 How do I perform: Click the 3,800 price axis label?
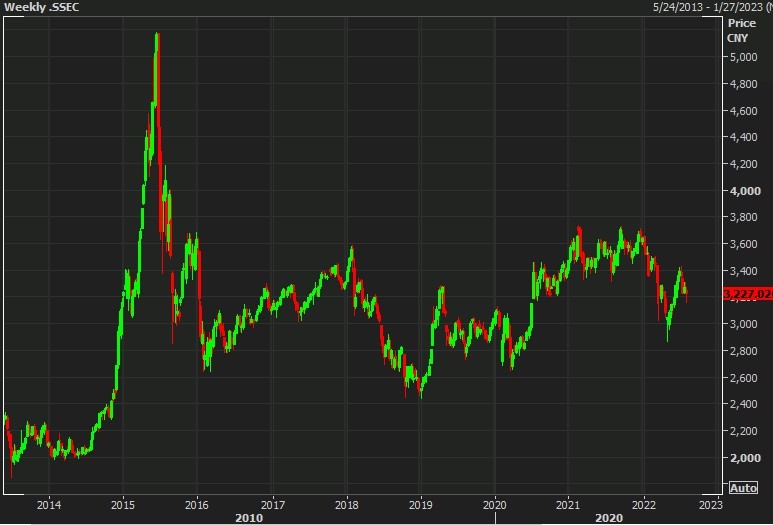click(x=743, y=217)
